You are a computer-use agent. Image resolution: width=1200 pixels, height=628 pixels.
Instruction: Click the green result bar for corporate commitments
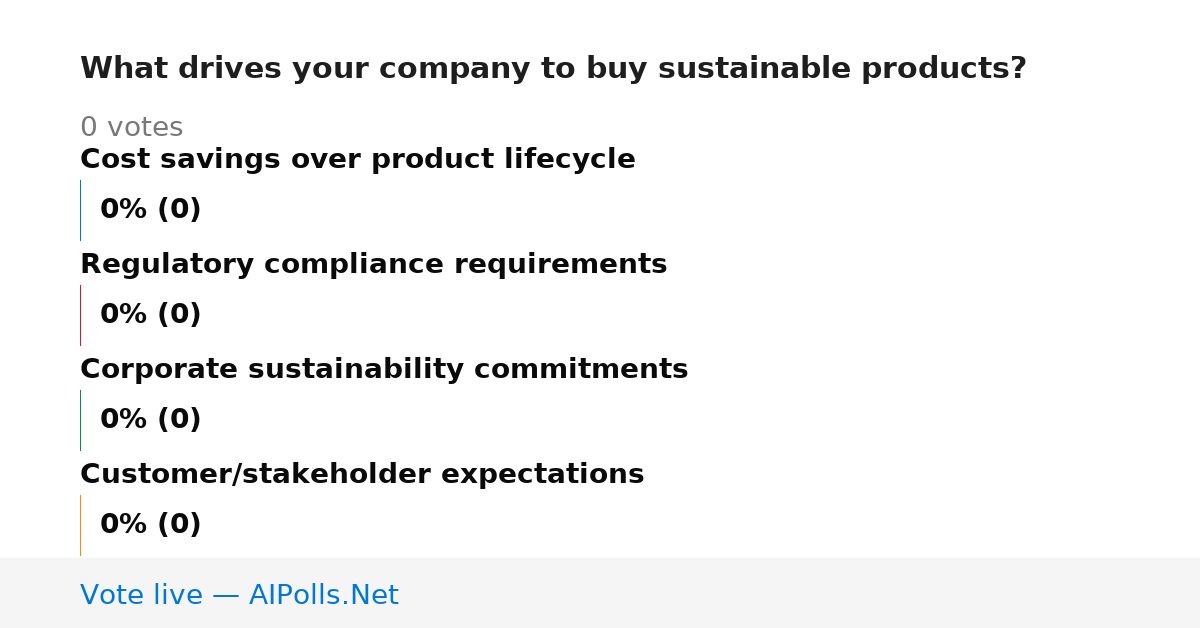pyautogui.click(x=80, y=420)
